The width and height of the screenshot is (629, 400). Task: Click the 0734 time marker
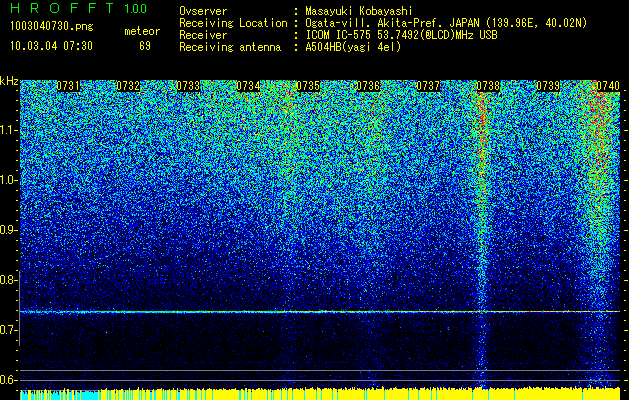coord(248,86)
